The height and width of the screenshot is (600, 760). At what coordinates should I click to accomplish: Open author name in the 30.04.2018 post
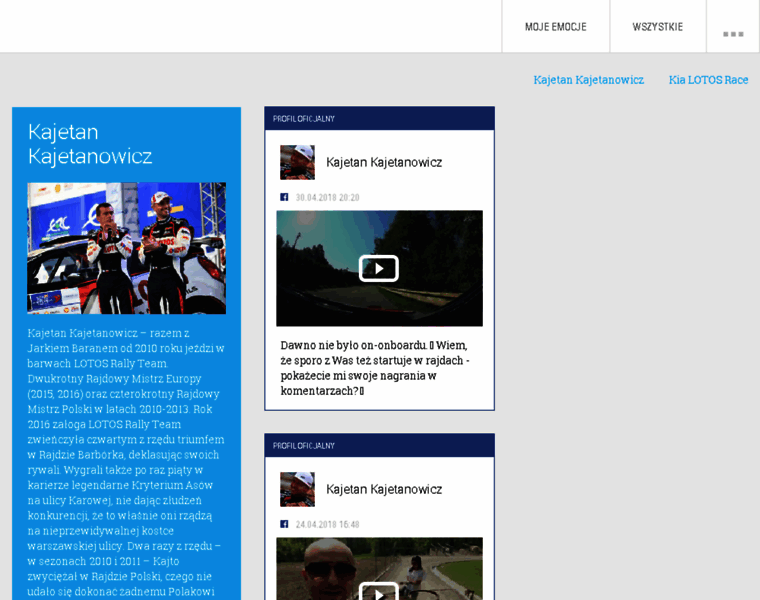(x=384, y=162)
